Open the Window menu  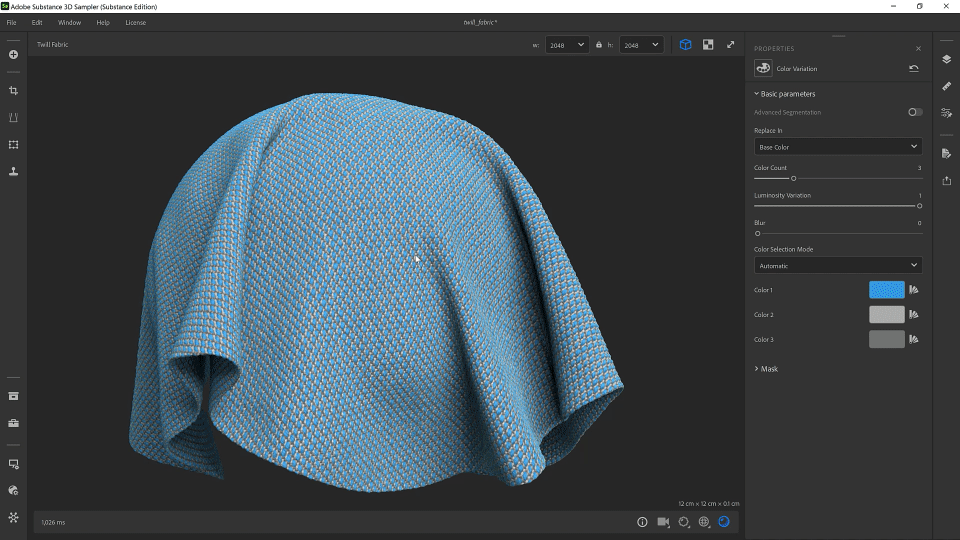click(x=69, y=22)
